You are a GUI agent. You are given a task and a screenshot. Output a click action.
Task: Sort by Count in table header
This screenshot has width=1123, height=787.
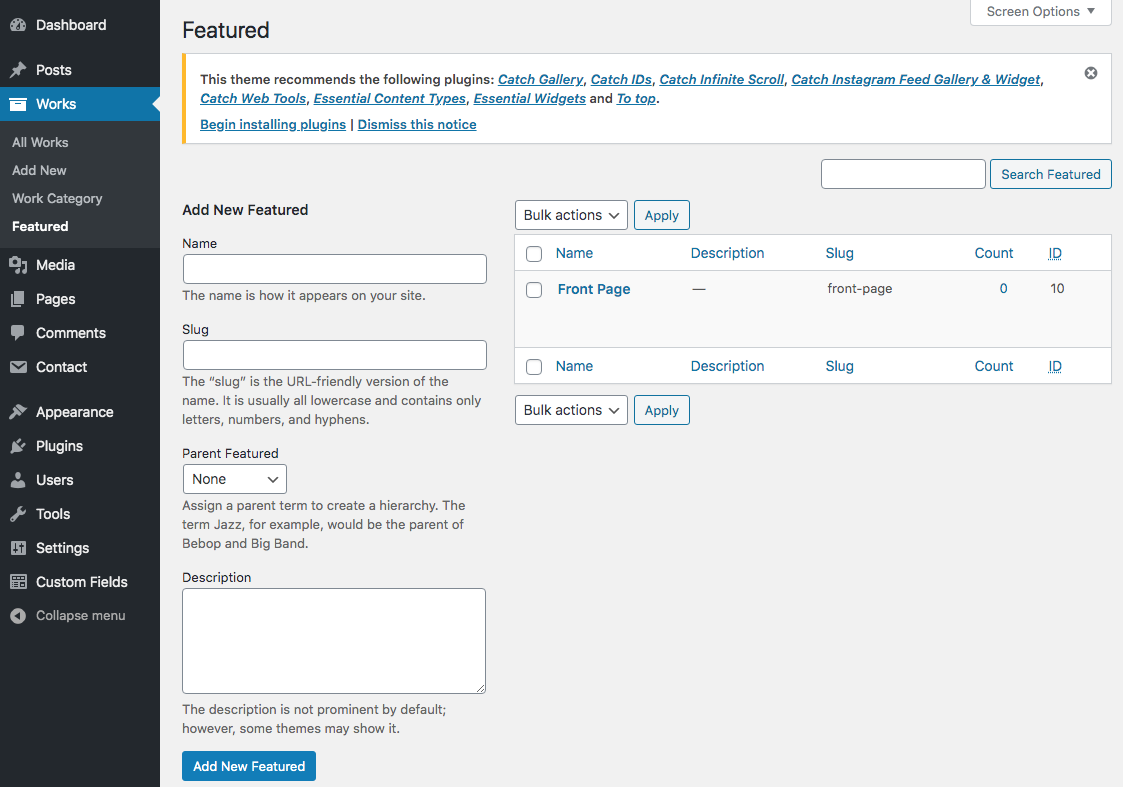[x=993, y=254]
